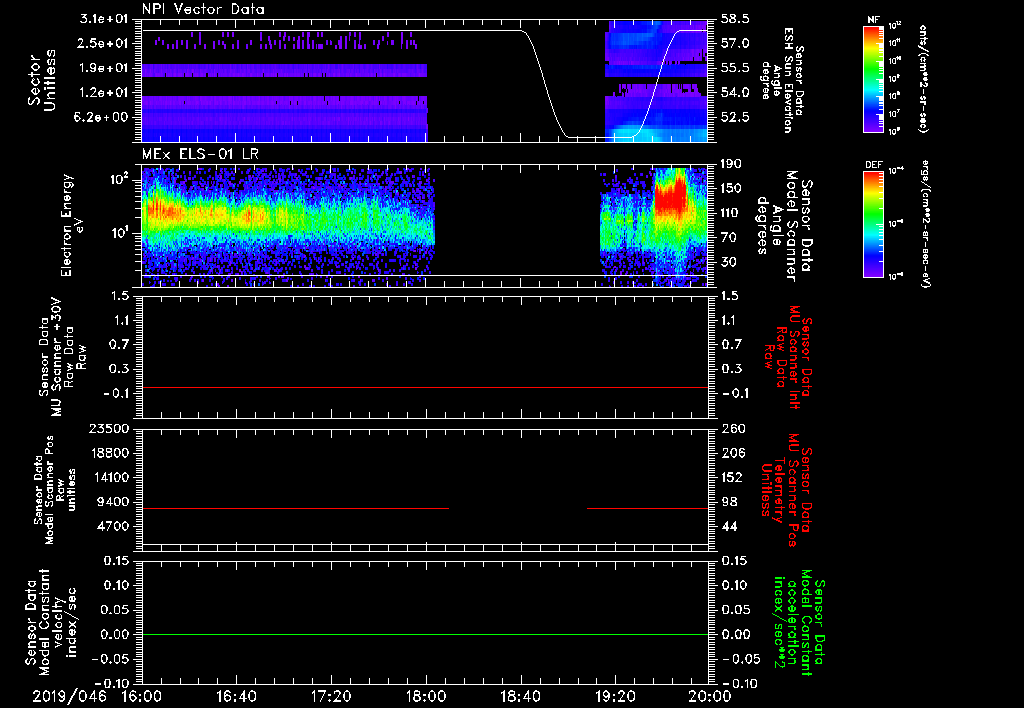The image size is (1024, 708).
Task: Click the 19:20 time axis label
Action: (x=615, y=696)
